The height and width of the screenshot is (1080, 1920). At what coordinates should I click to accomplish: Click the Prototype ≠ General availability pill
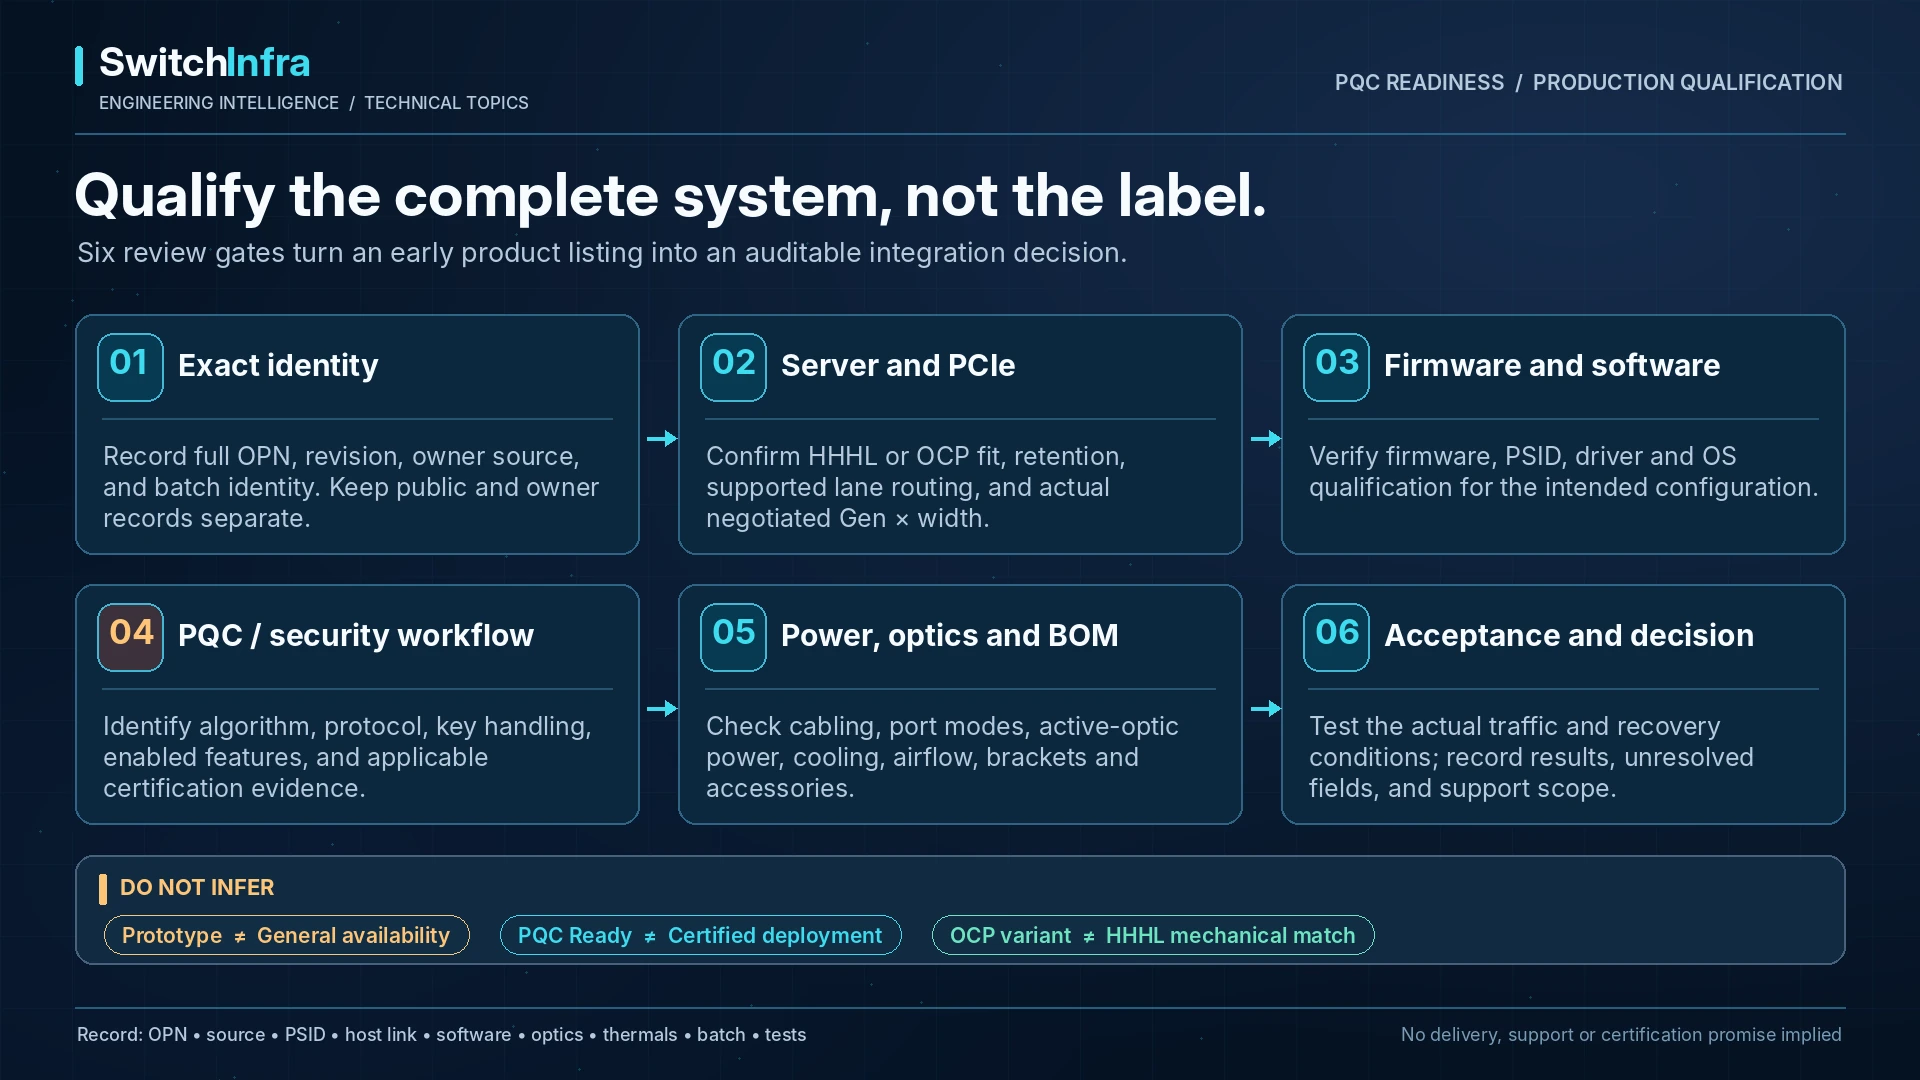click(286, 935)
